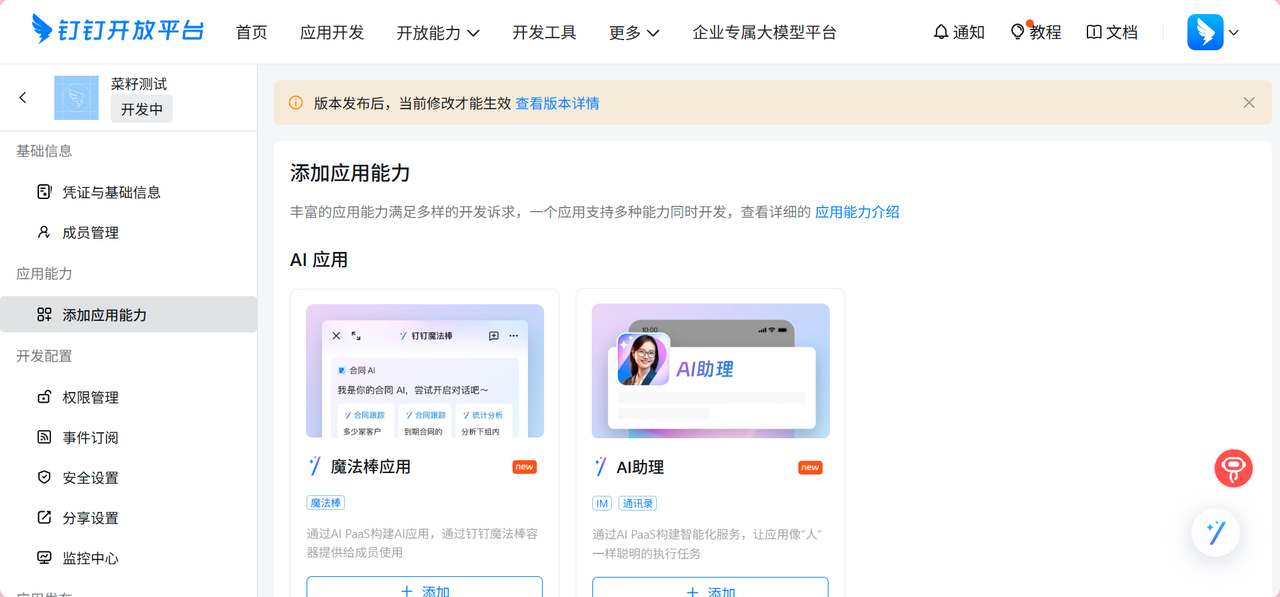Click the floating magic wand button
This screenshot has width=1280, height=597.
1215,533
